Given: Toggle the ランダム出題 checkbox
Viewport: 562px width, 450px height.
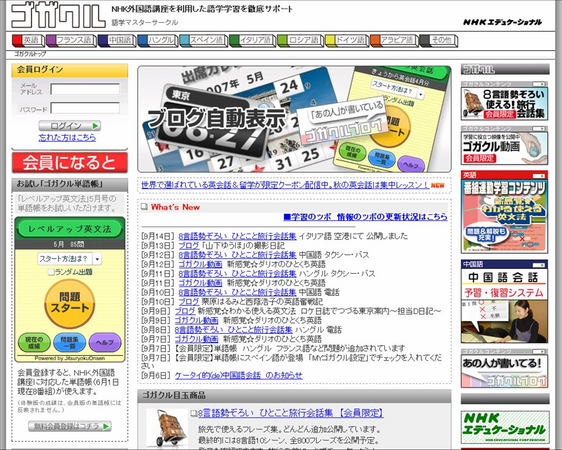Looking at the screenshot, I should click(51, 272).
